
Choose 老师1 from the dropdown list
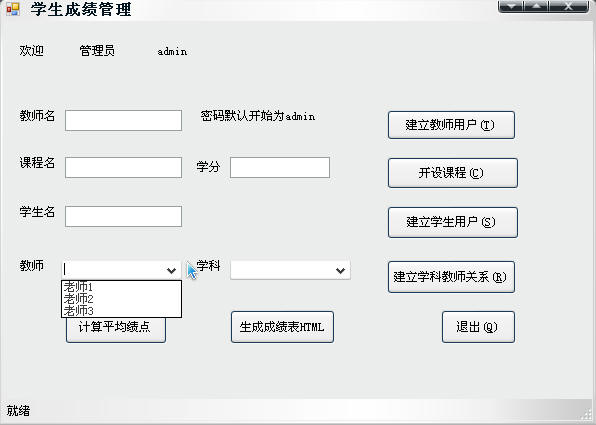[x=121, y=287]
